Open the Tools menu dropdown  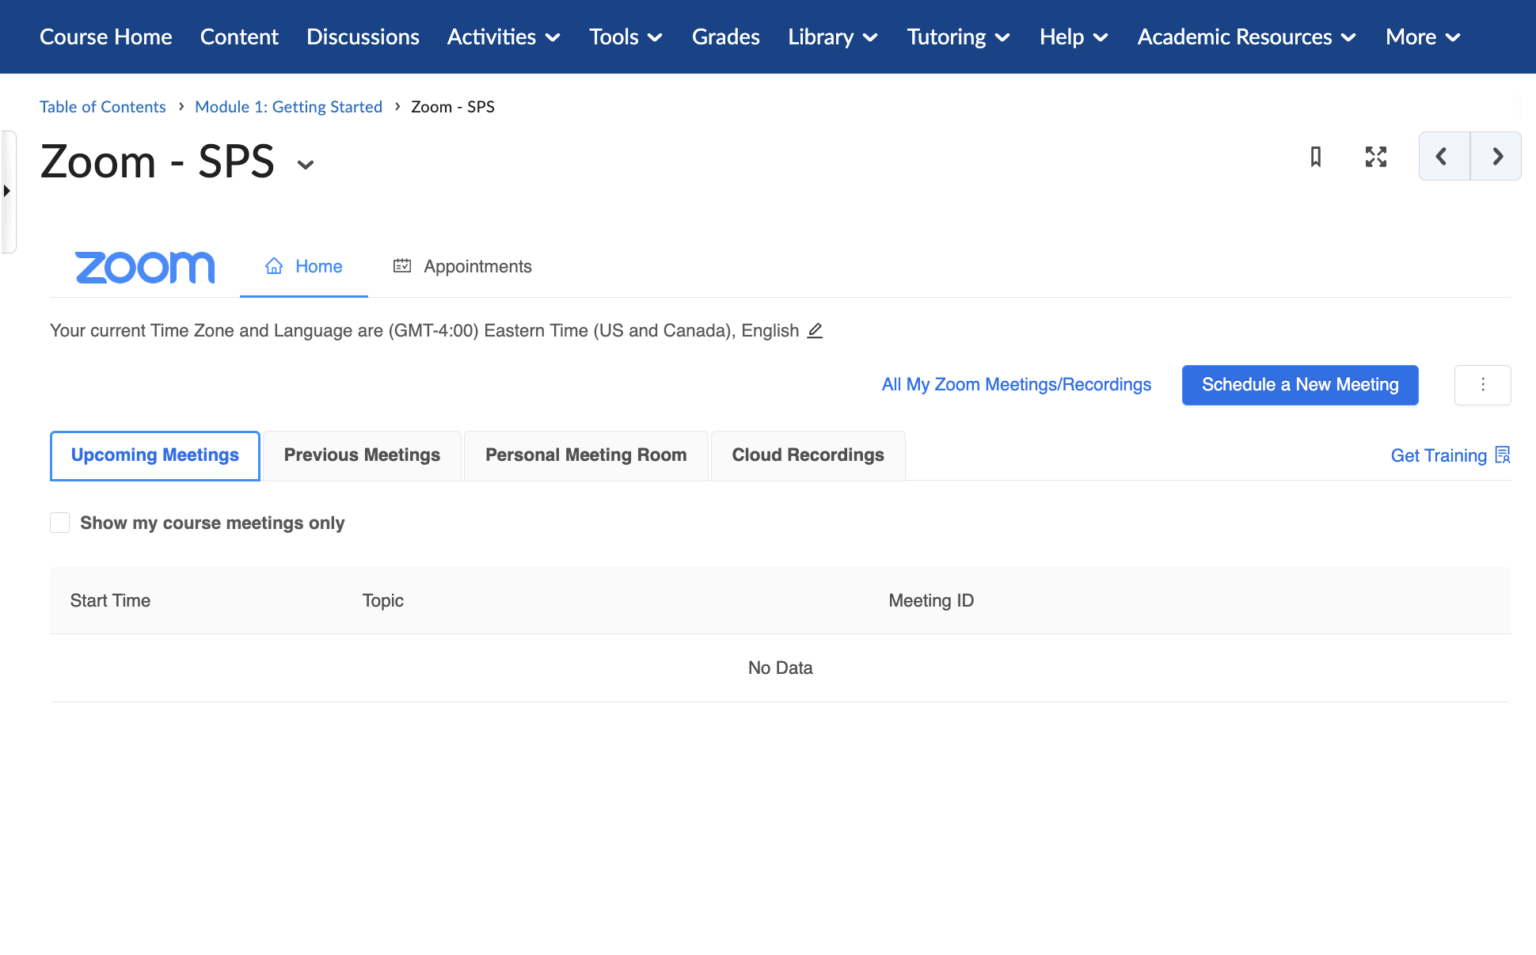(625, 37)
